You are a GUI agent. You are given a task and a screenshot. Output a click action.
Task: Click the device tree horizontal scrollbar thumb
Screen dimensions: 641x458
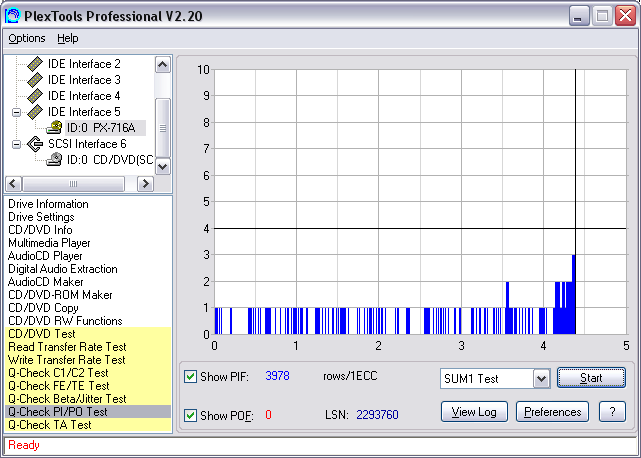pos(74,184)
